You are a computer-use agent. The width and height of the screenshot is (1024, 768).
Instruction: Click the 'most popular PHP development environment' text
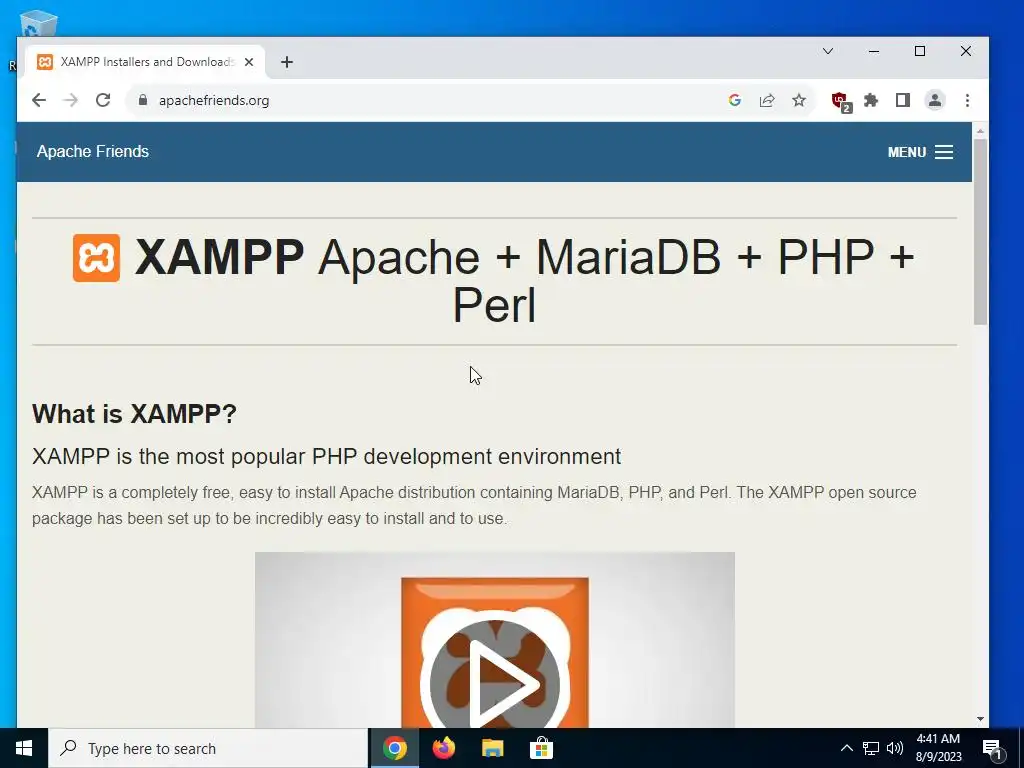(x=398, y=456)
